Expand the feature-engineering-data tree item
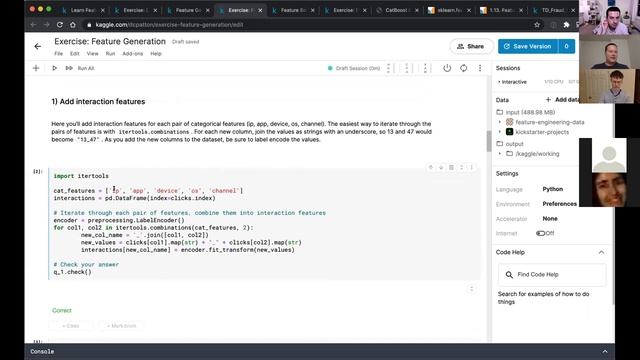Image resolution: width=640 pixels, height=360 pixels. (500, 122)
